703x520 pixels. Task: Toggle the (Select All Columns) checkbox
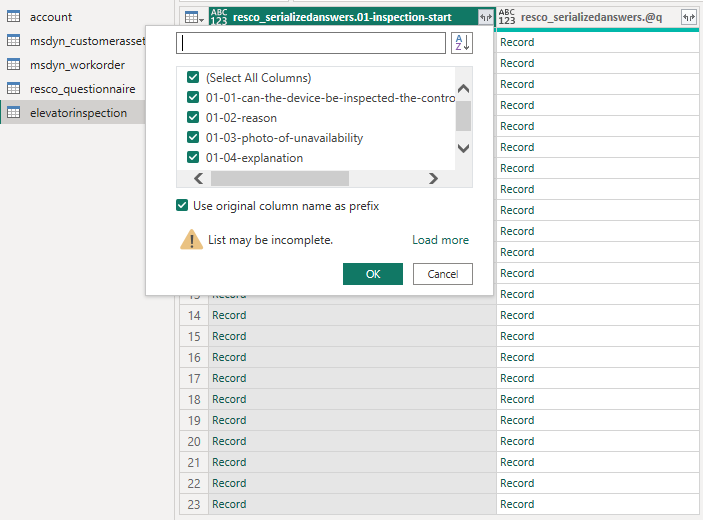(x=193, y=78)
